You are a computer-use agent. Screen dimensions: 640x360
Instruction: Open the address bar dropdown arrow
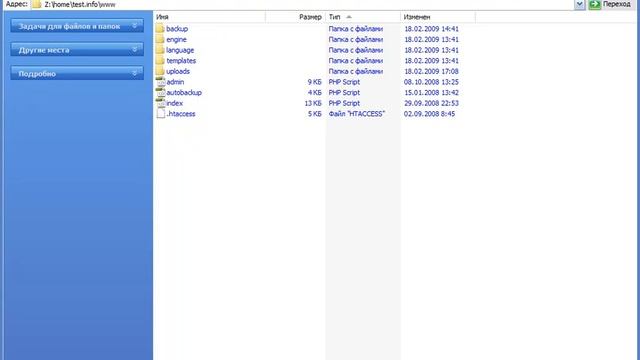[580, 4]
